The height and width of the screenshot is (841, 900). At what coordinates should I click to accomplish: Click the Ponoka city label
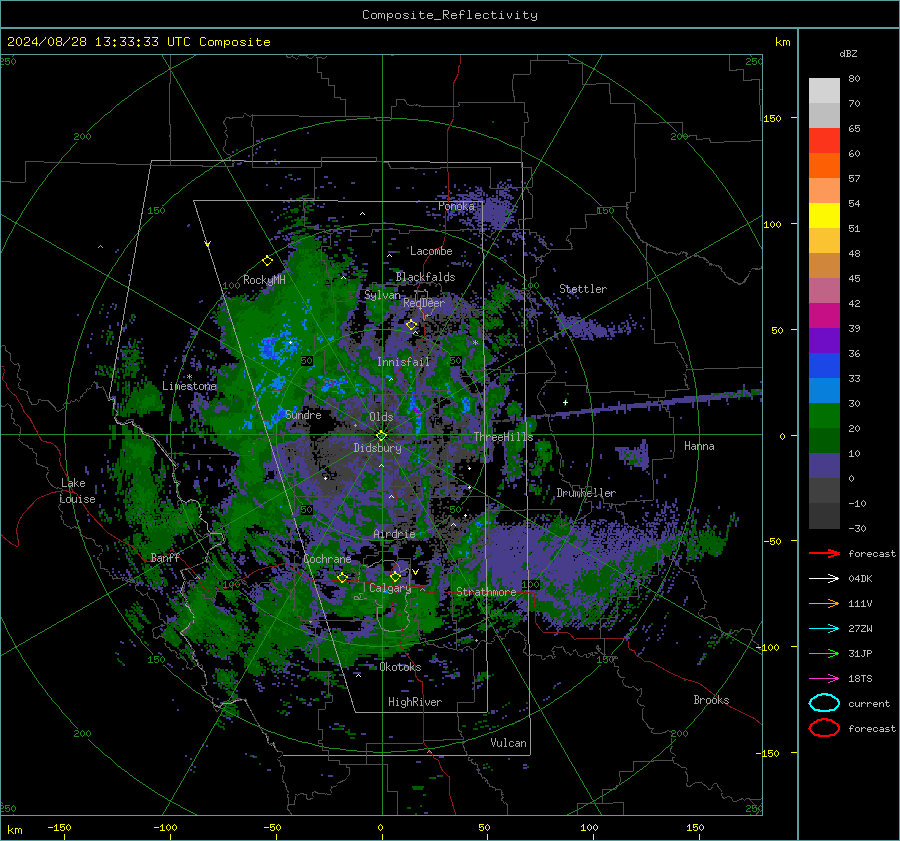pyautogui.click(x=456, y=206)
